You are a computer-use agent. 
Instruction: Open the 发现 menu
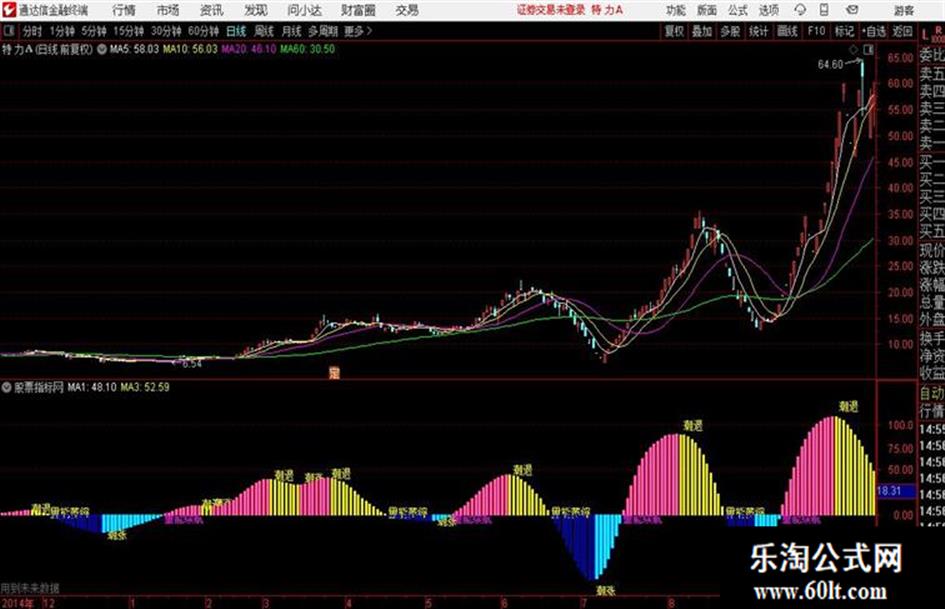pyautogui.click(x=256, y=10)
